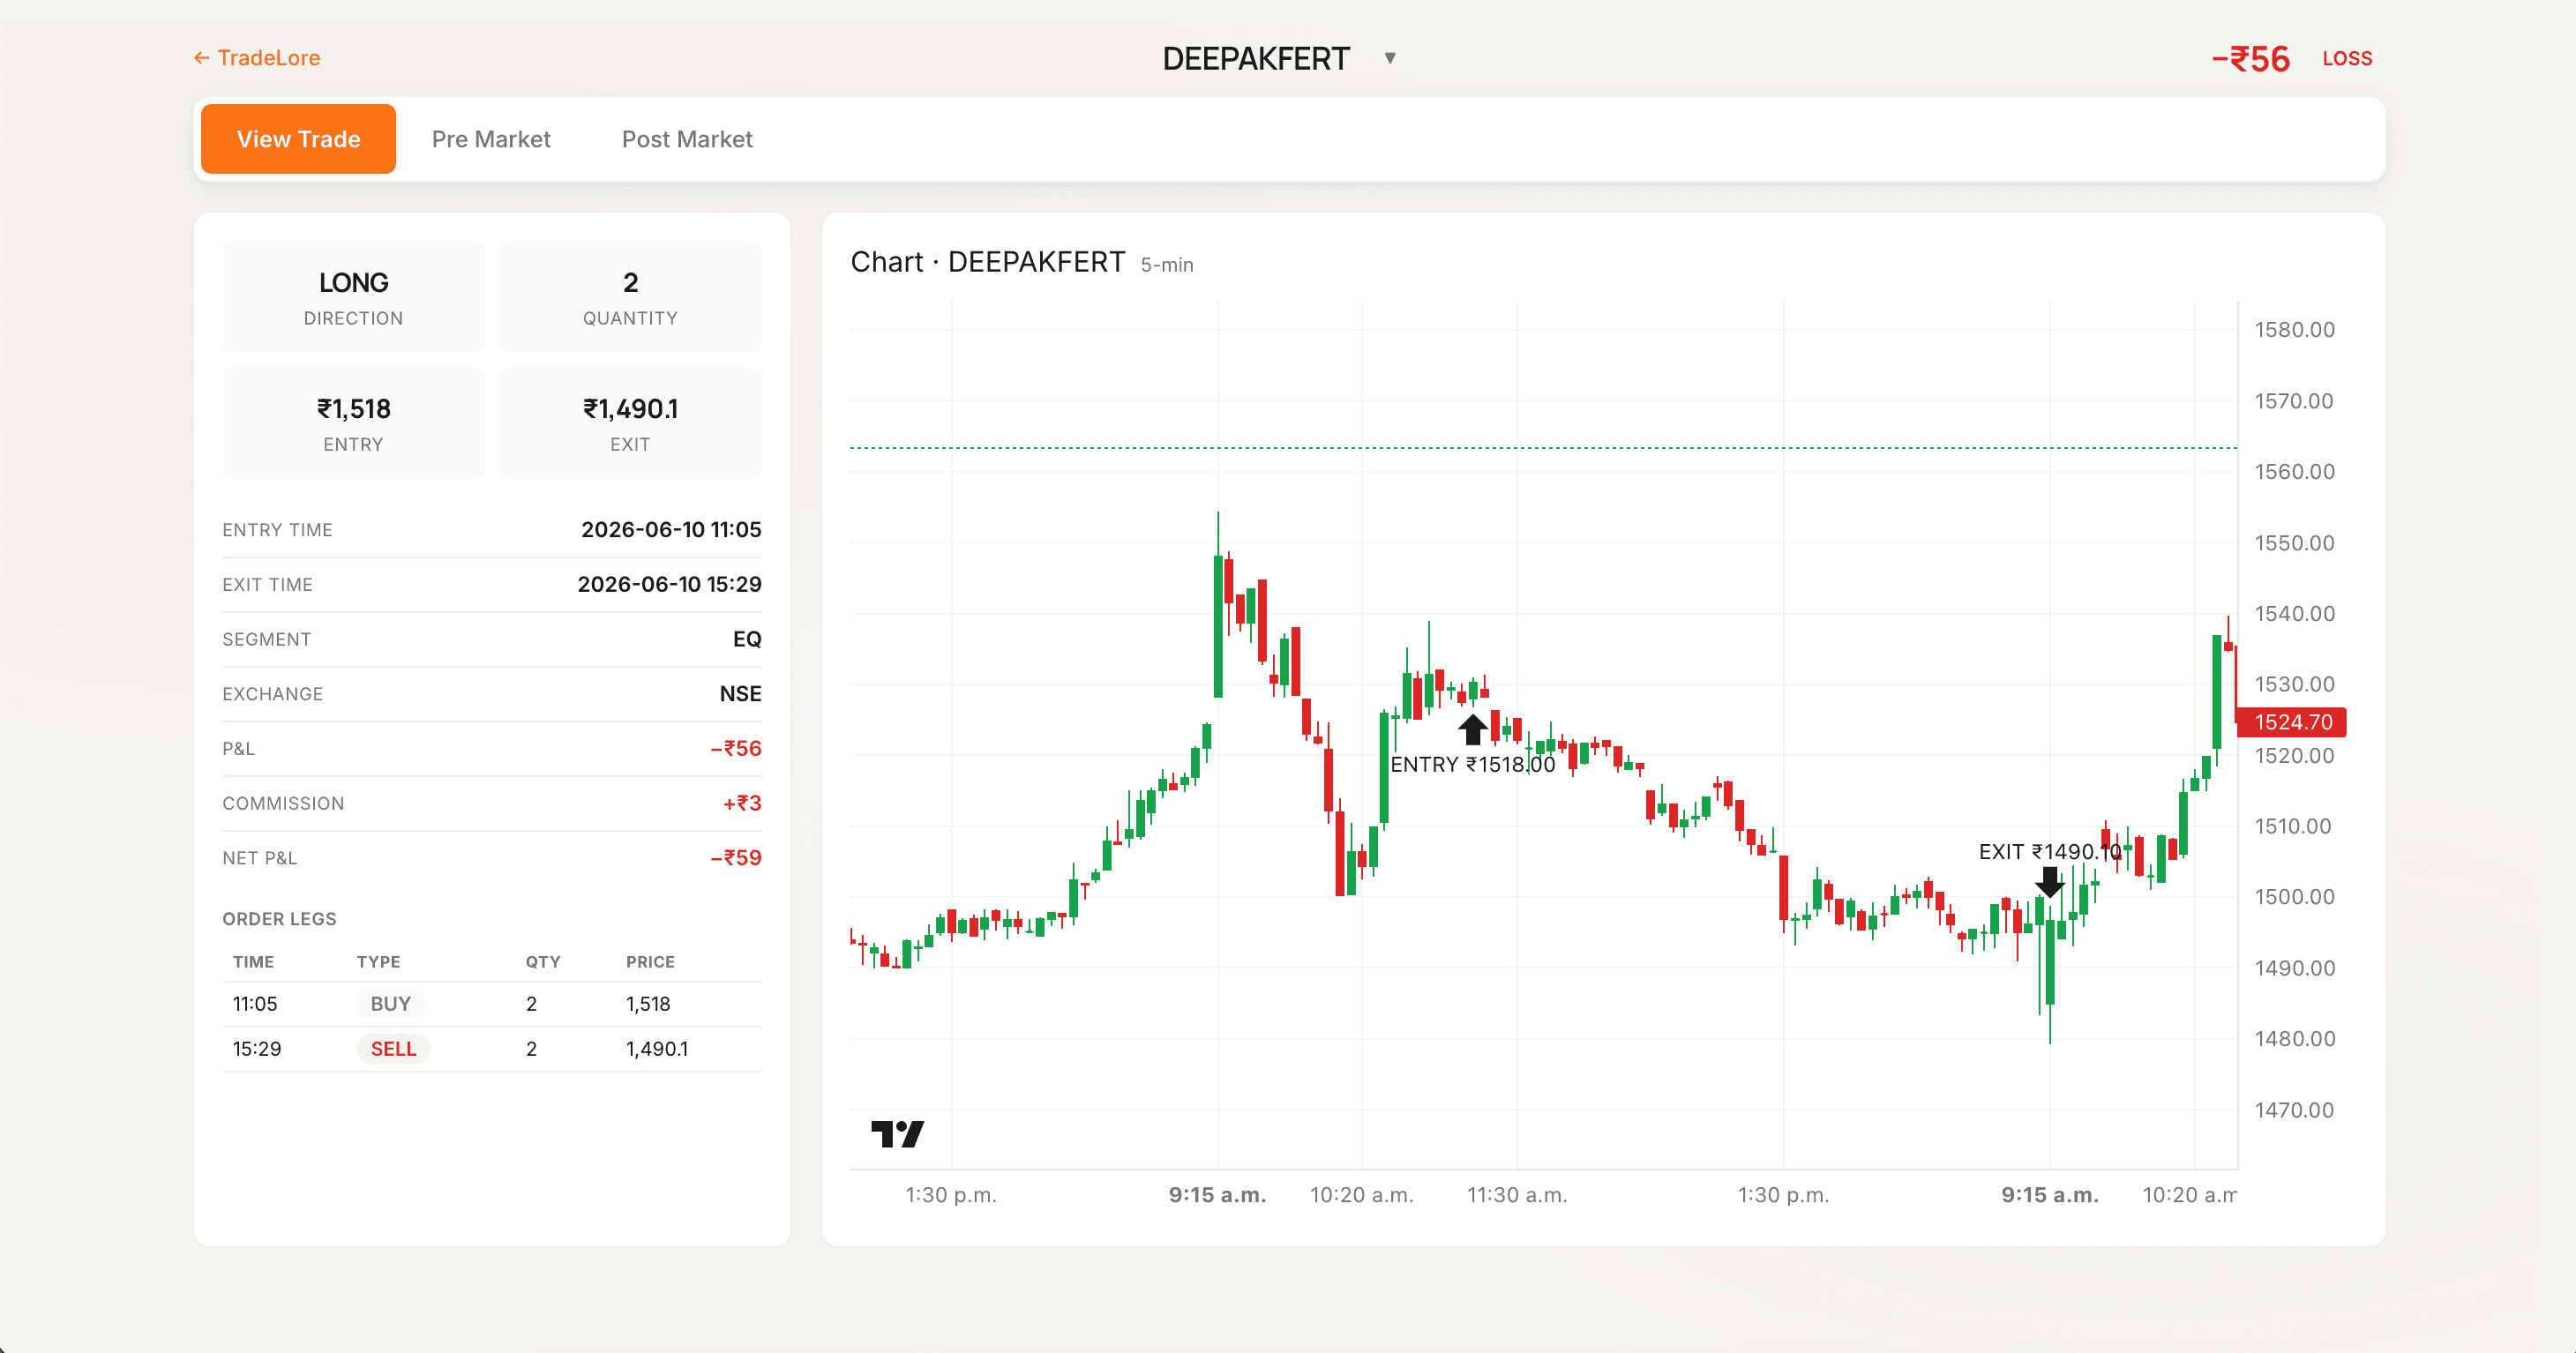This screenshot has height=1353, width=2576.
Task: Click the Net P&L value −₹59
Action: coord(736,858)
